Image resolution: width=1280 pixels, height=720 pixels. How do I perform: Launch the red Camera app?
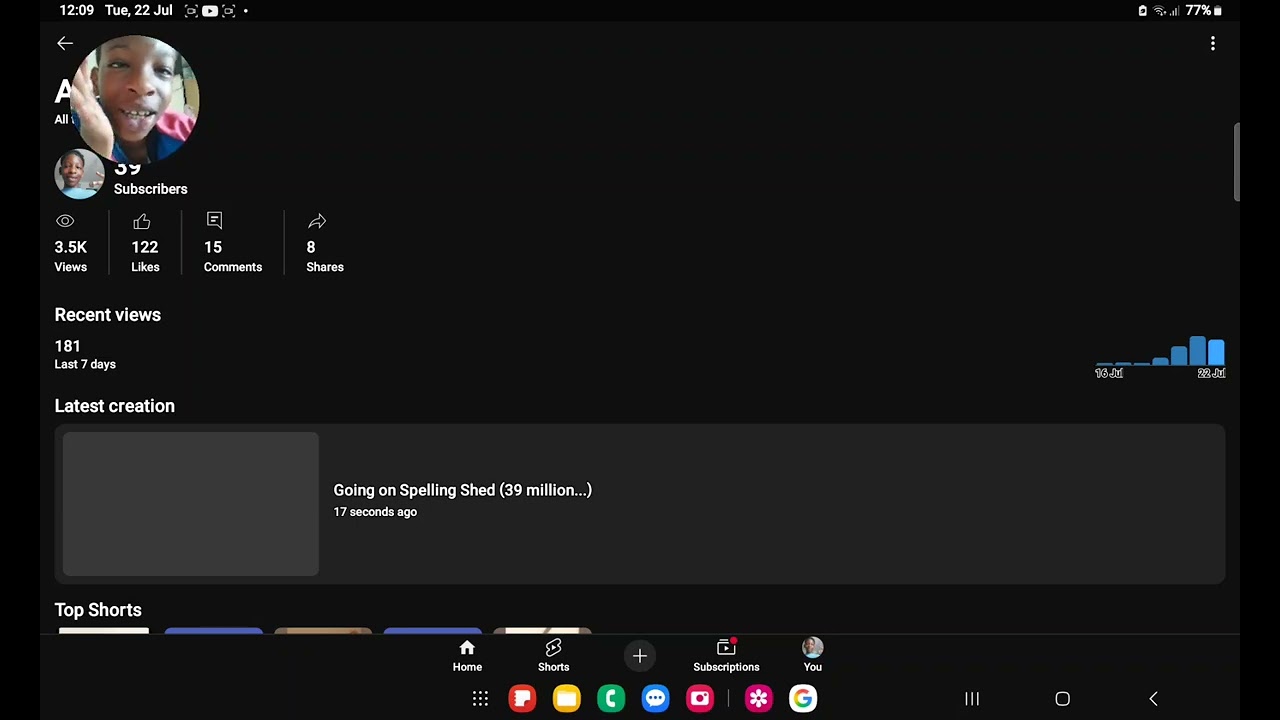(x=700, y=699)
